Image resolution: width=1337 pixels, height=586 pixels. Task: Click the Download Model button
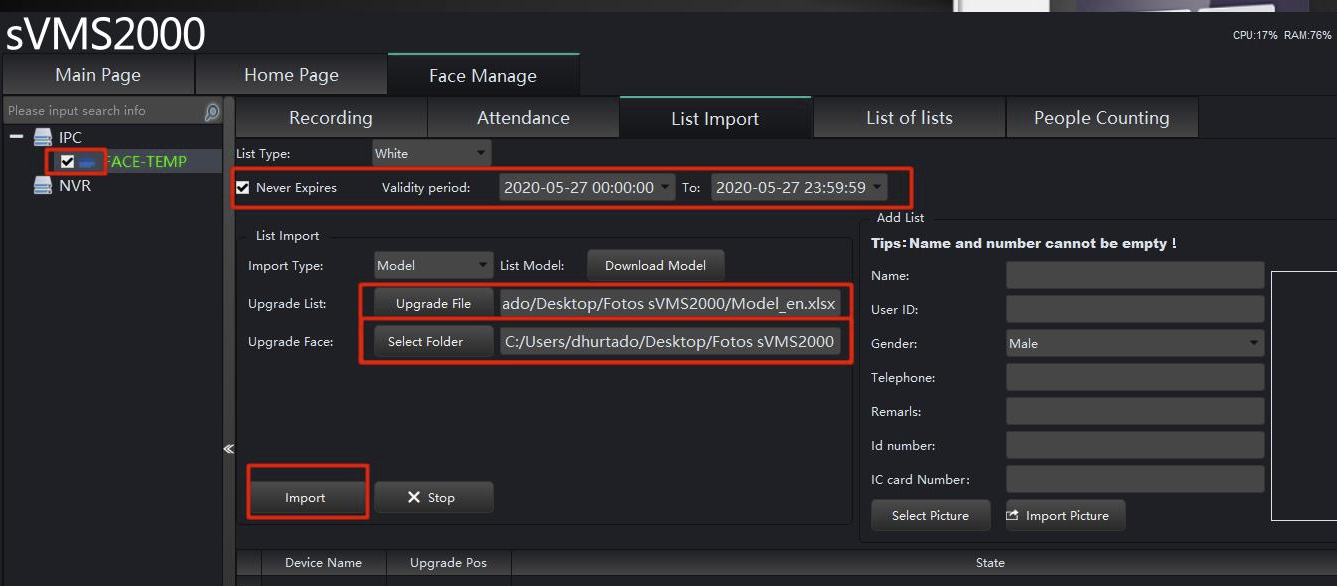coord(655,265)
